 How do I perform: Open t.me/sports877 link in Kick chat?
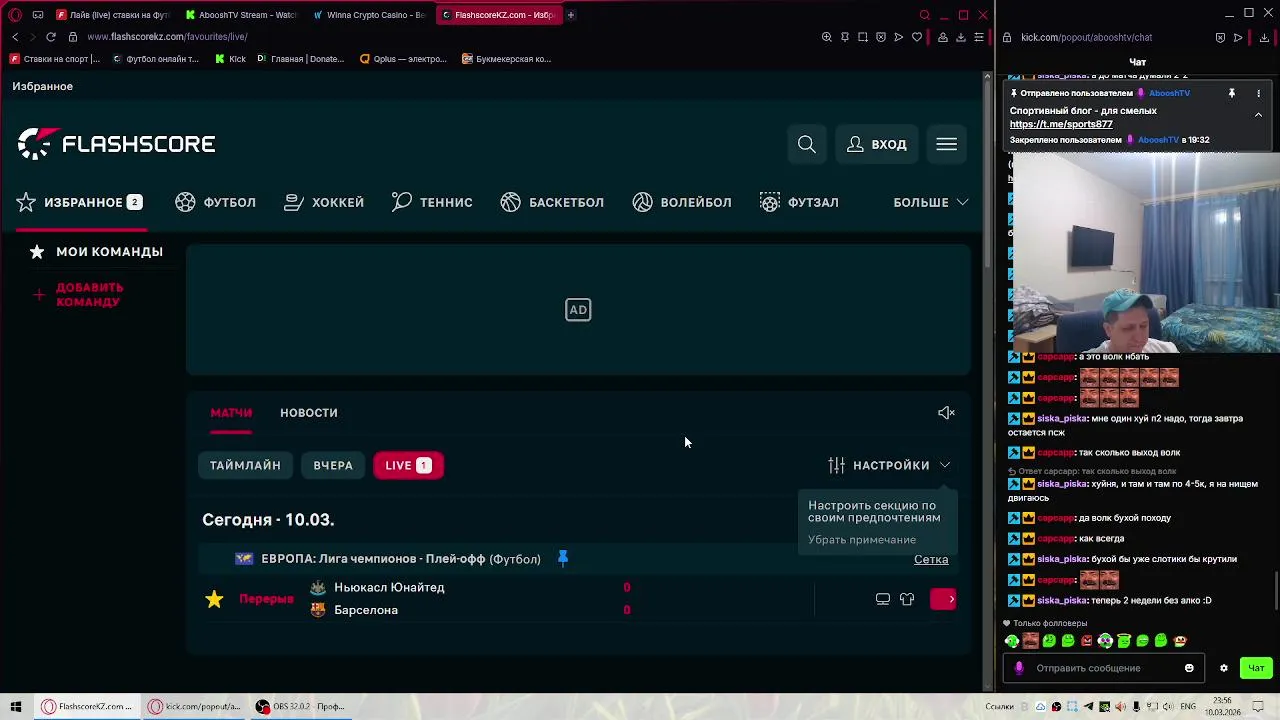pyautogui.click(x=1061, y=124)
